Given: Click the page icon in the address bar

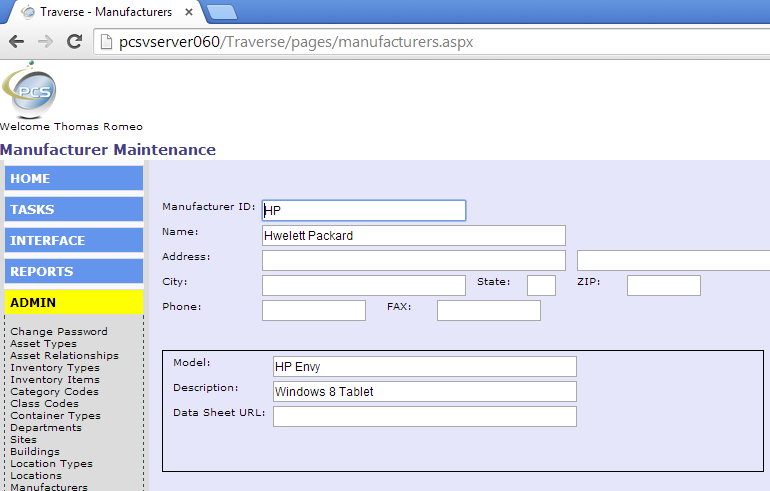Looking at the screenshot, I should pos(106,42).
